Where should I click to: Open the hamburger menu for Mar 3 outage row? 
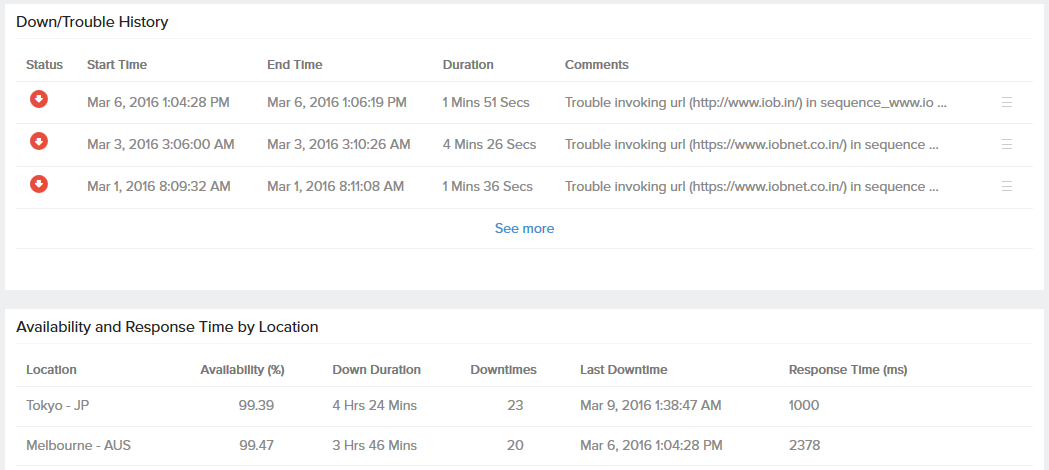pos(1007,144)
